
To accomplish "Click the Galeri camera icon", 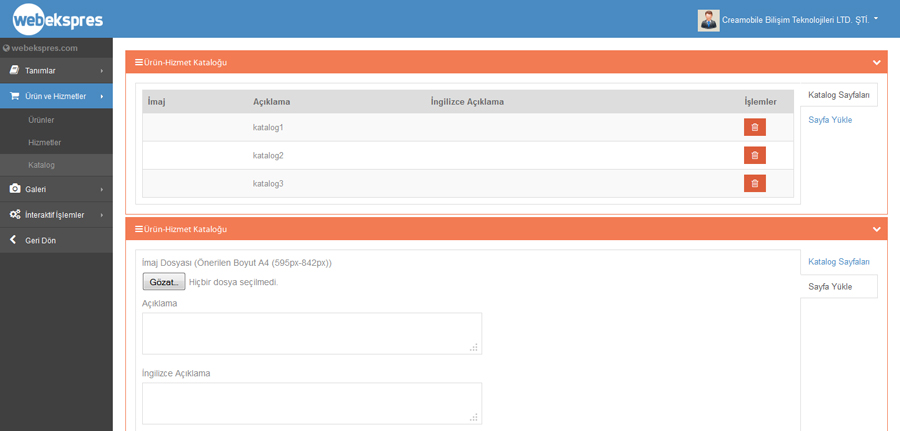I will [15, 189].
